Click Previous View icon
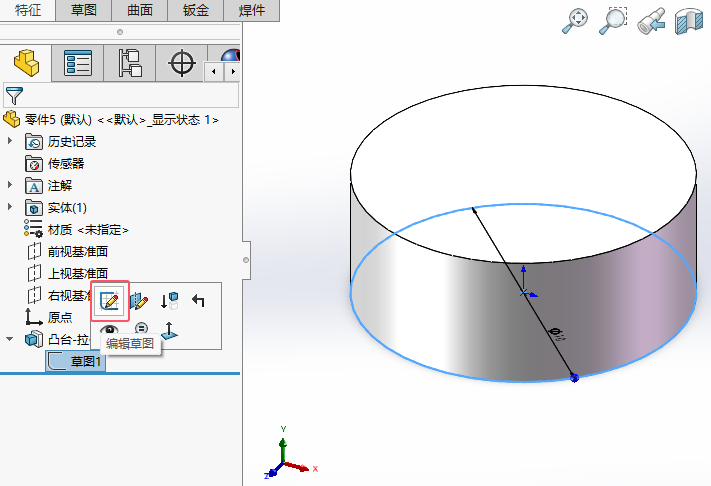The height and width of the screenshot is (486, 711). tap(651, 22)
